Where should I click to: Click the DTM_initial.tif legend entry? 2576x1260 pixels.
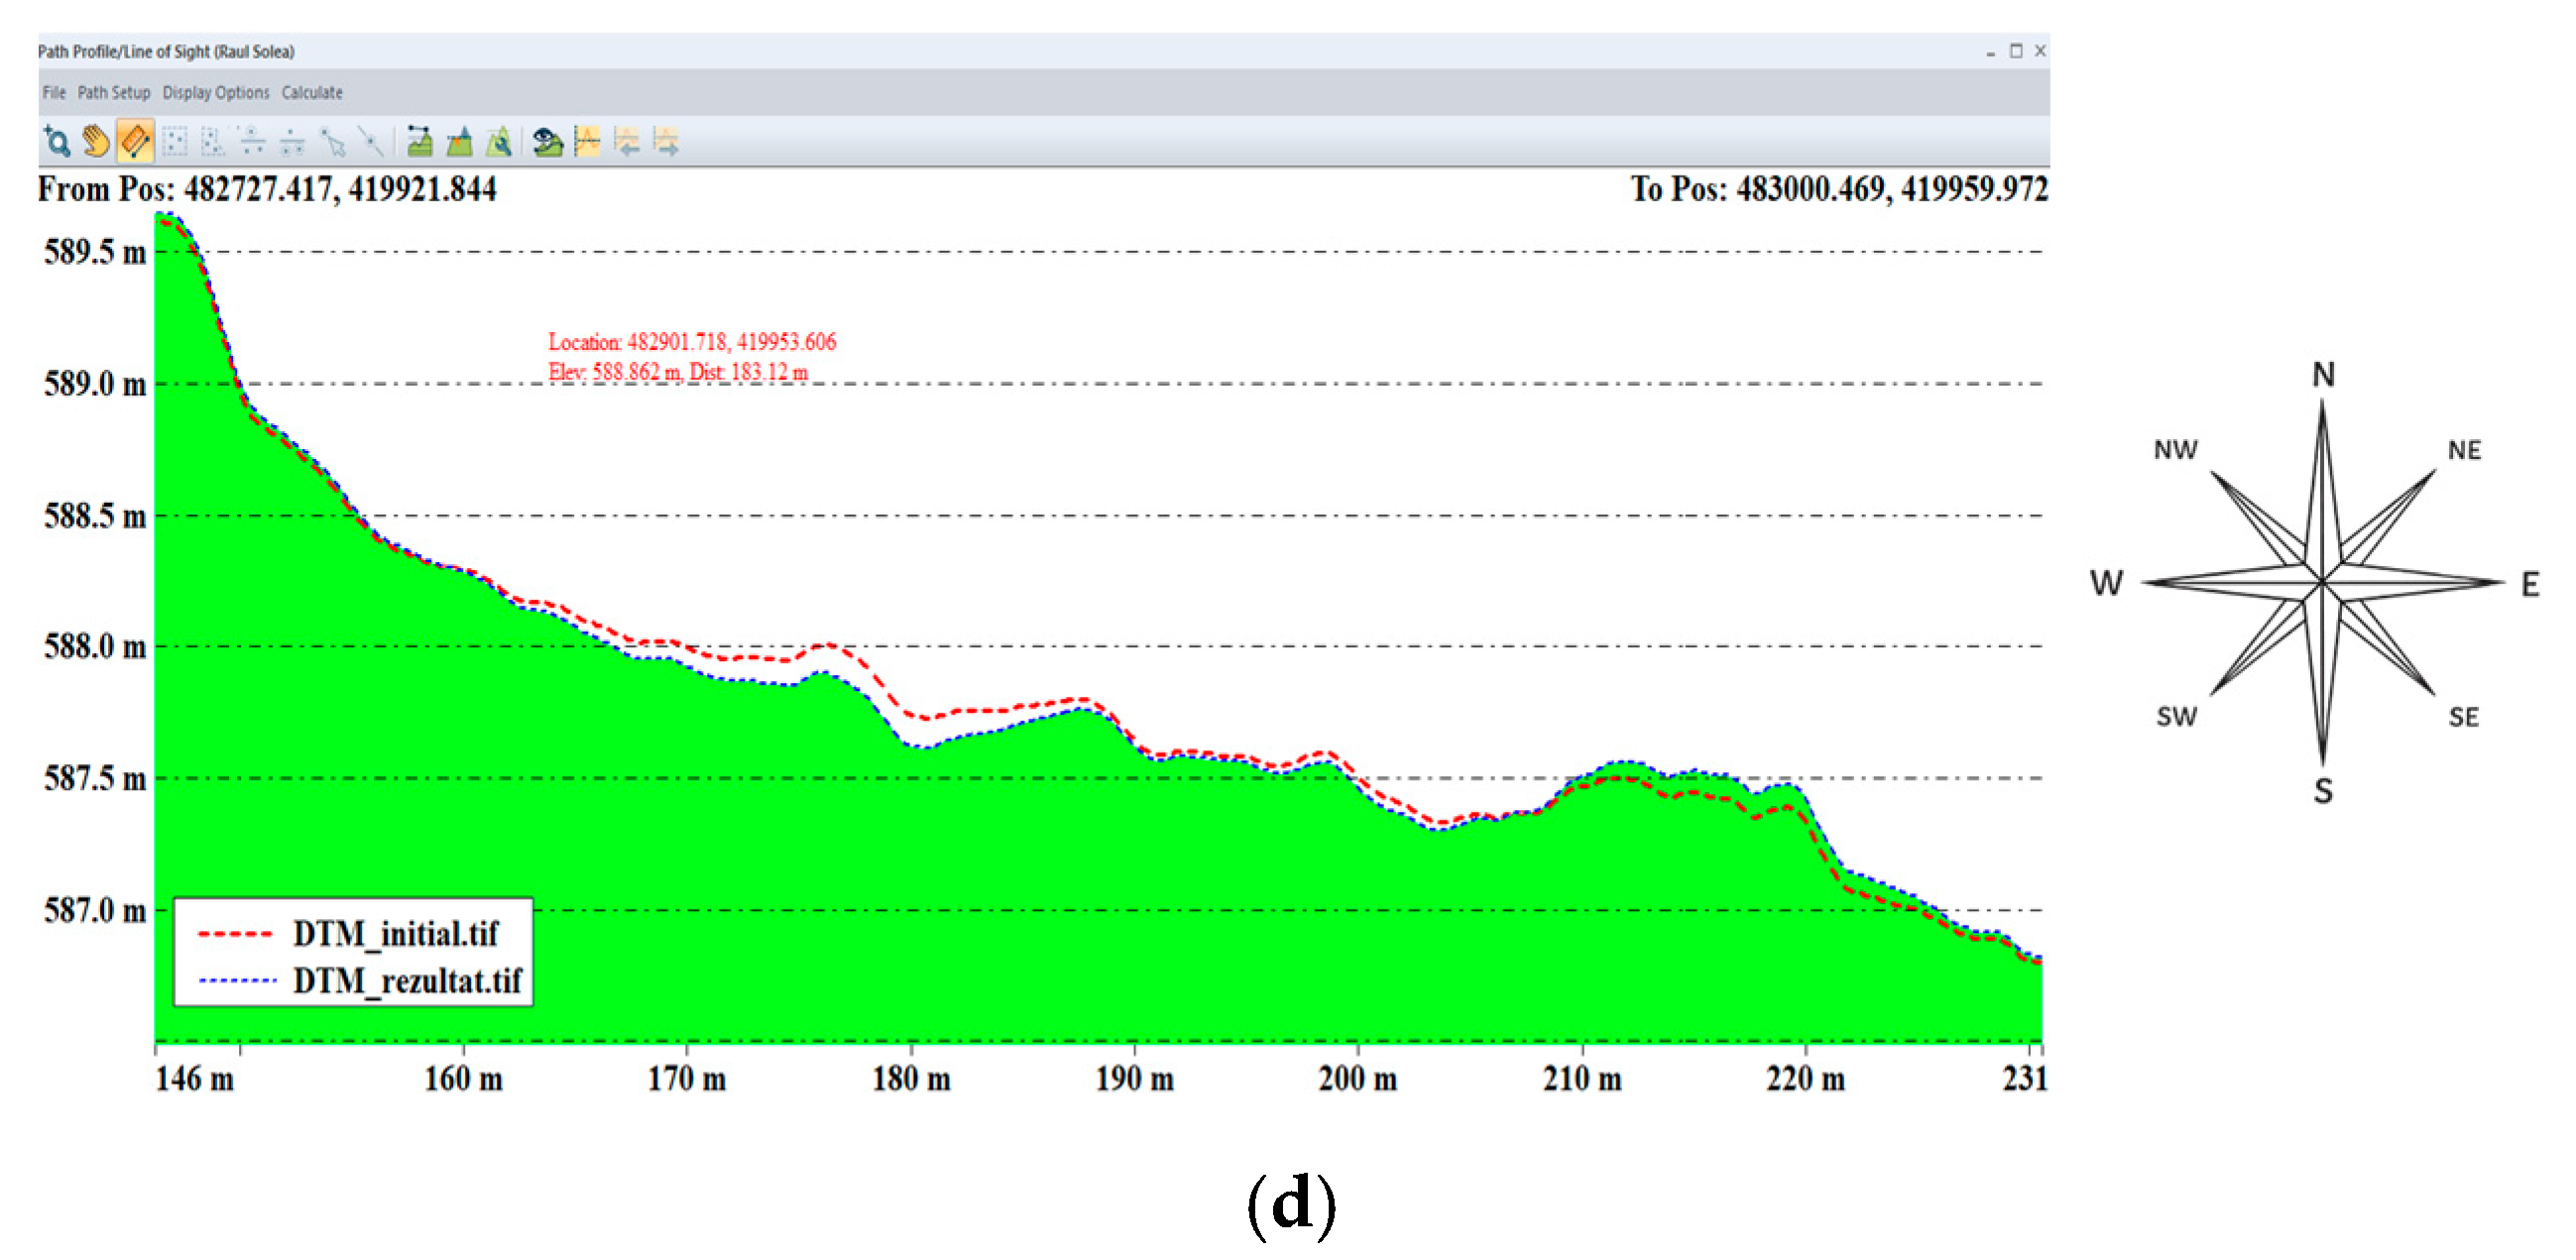tap(395, 935)
